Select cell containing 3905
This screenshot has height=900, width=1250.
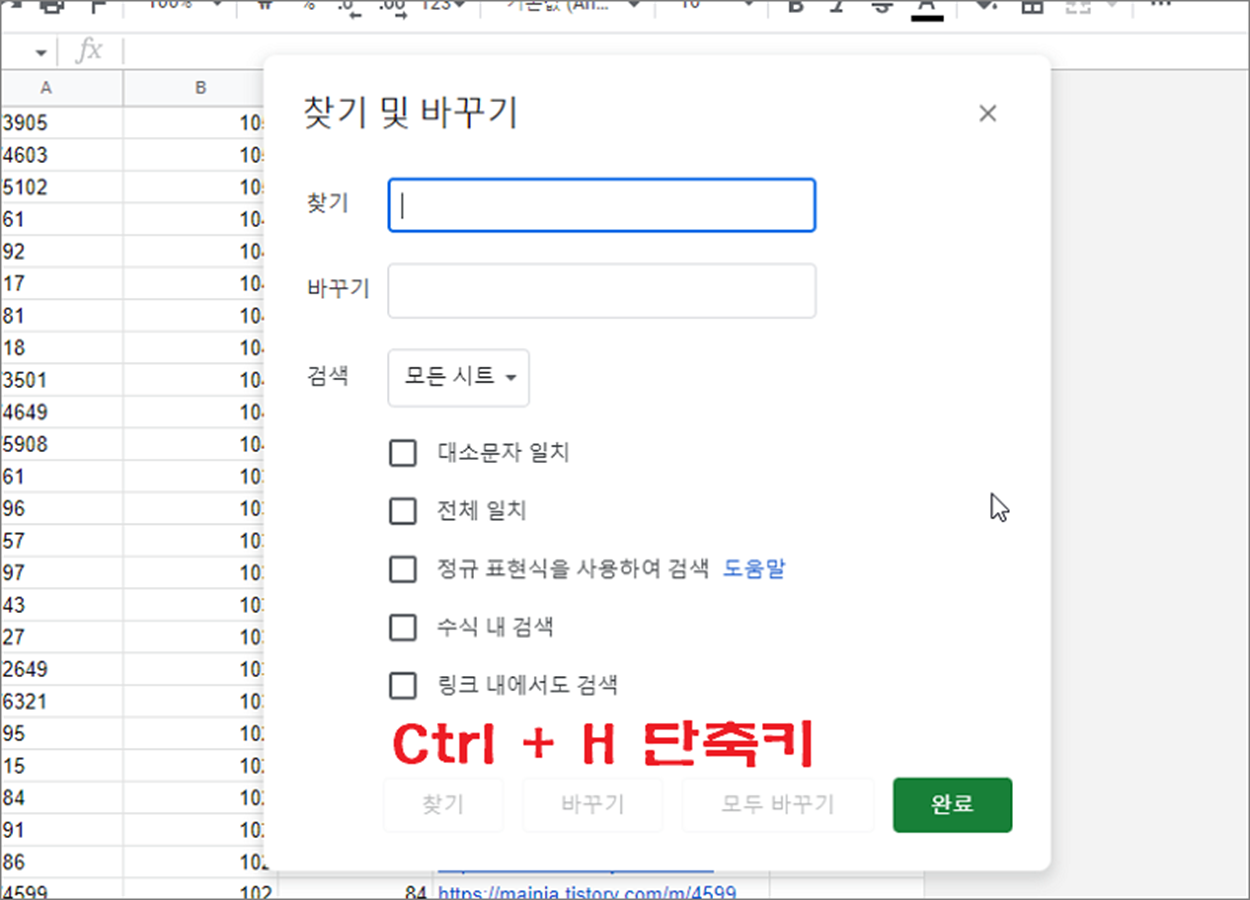click(62, 123)
